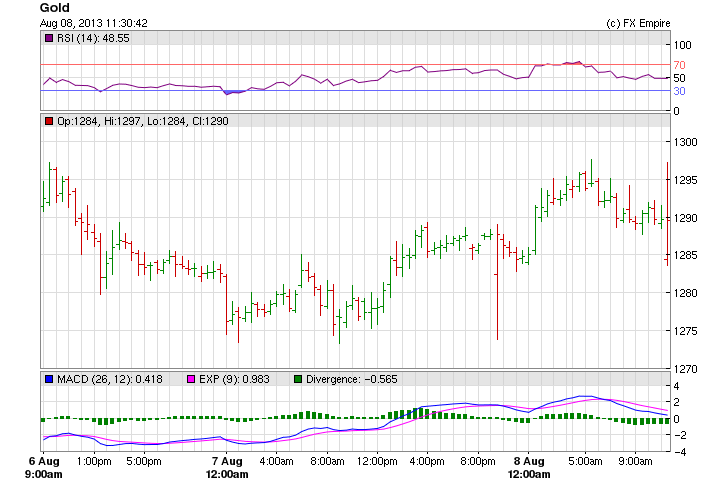Click the '1:00pm' time axis label
This screenshot has width=710, height=487.
(x=94, y=462)
